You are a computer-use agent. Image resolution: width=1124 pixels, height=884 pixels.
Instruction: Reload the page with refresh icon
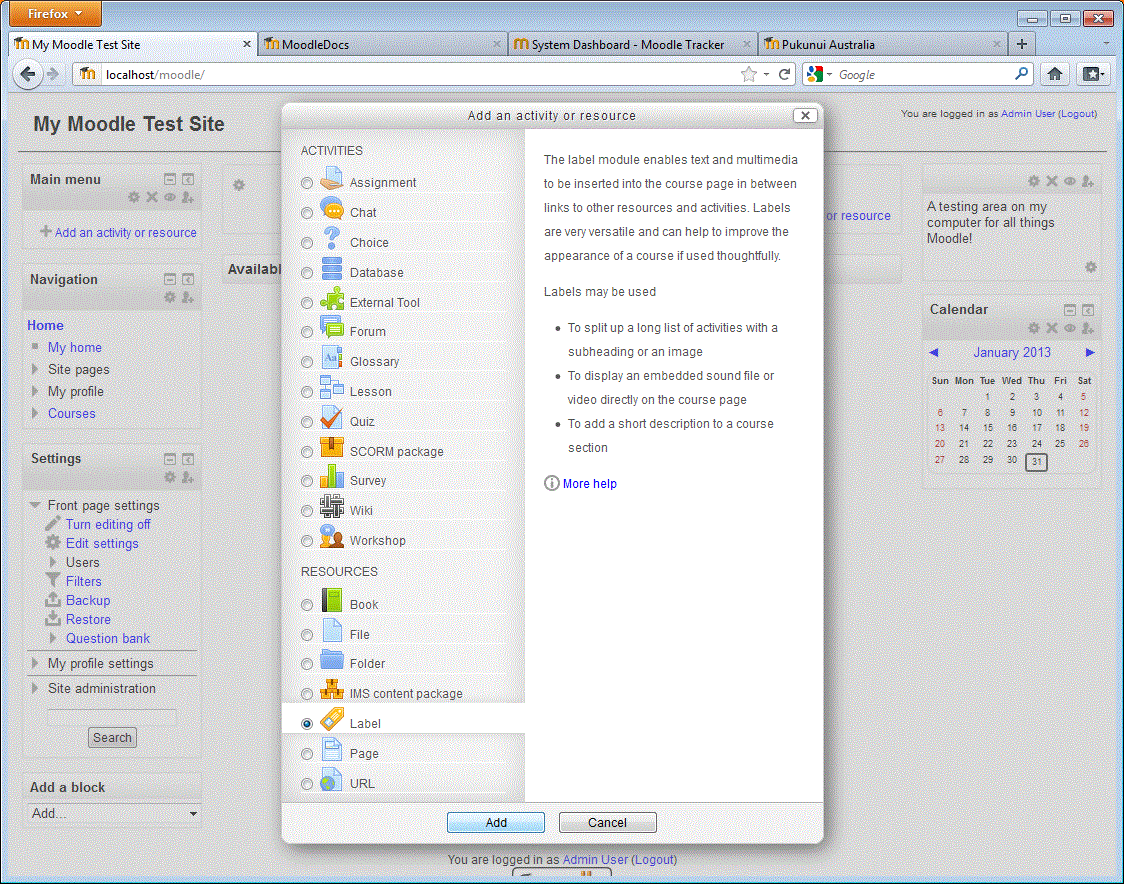click(x=784, y=74)
